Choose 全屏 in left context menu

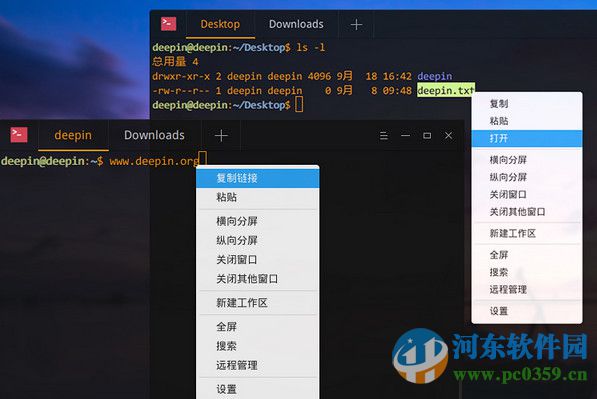click(258, 327)
